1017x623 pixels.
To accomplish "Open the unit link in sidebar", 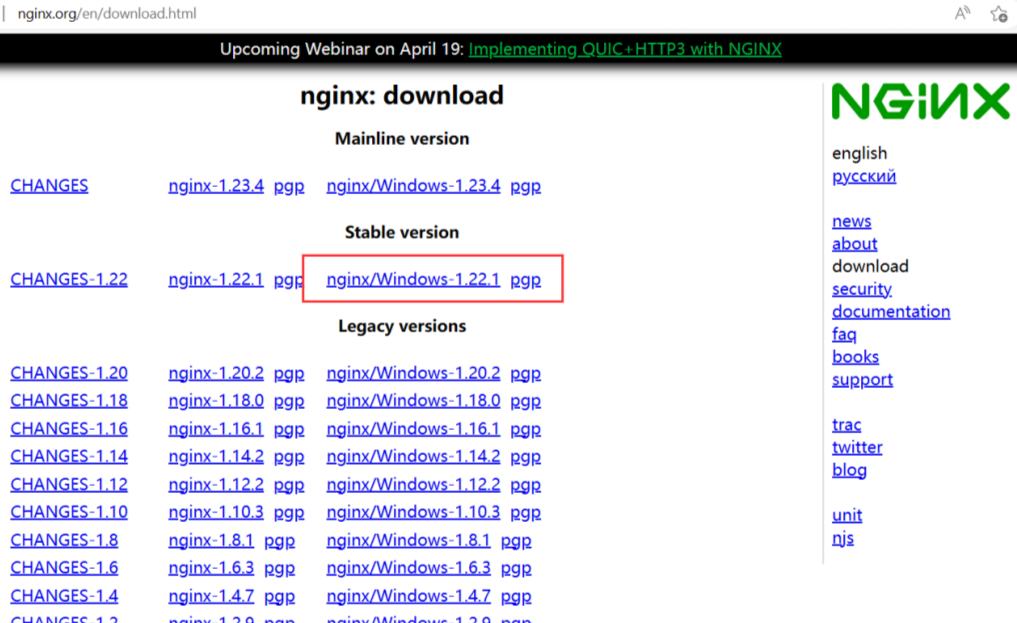I will click(x=847, y=515).
